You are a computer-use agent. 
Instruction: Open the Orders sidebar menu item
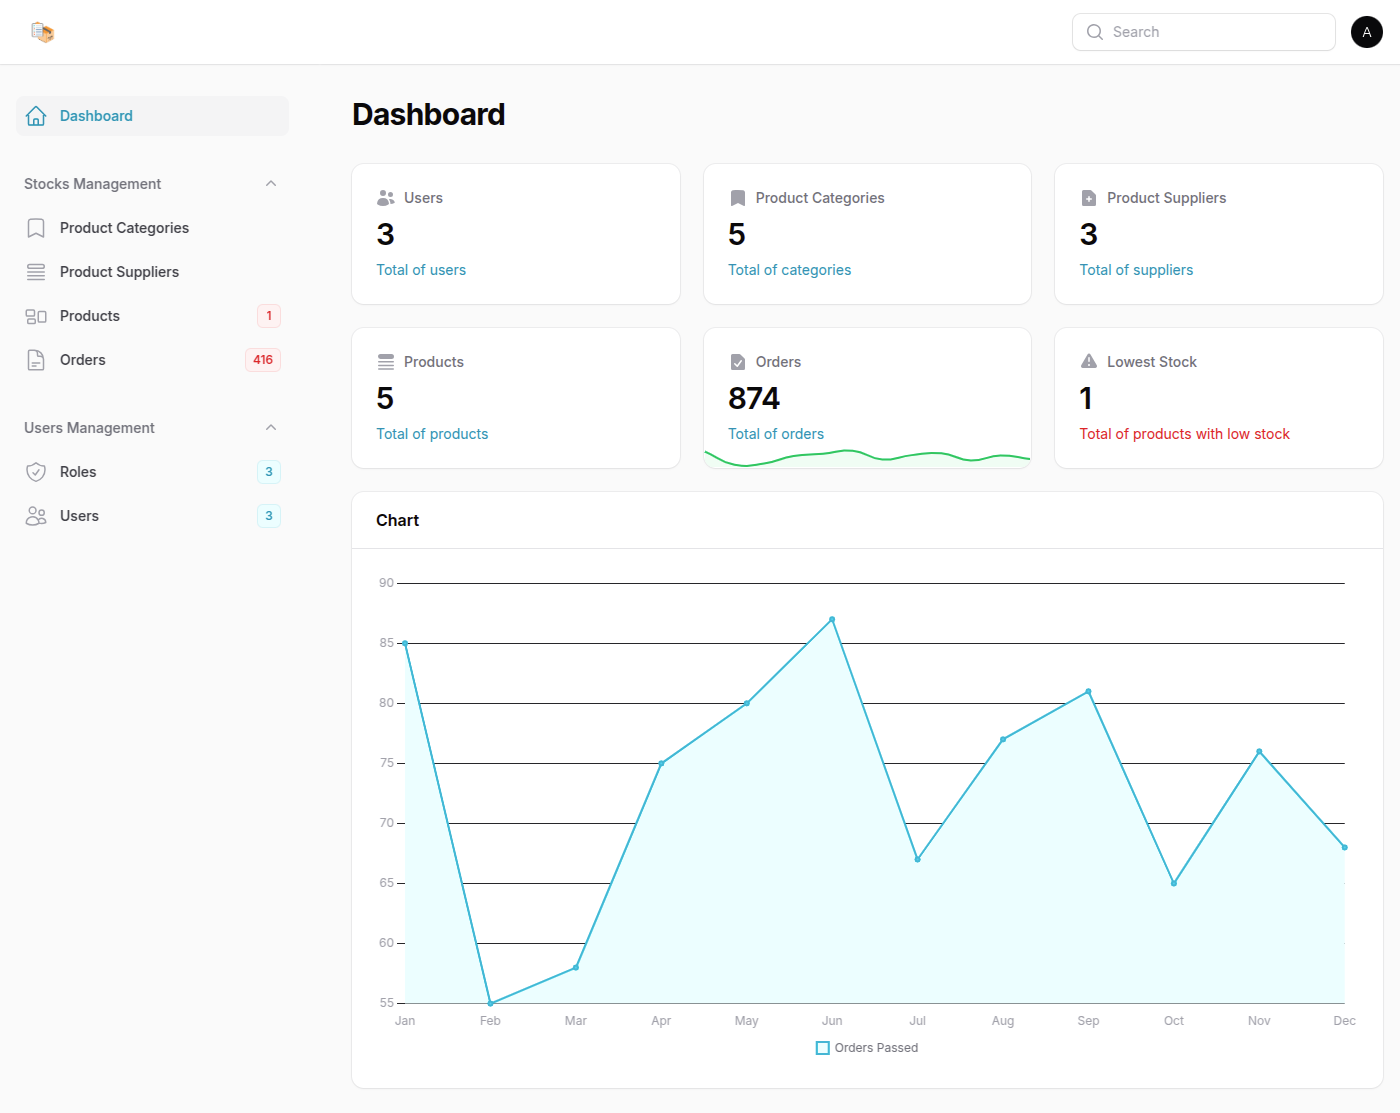(x=83, y=360)
